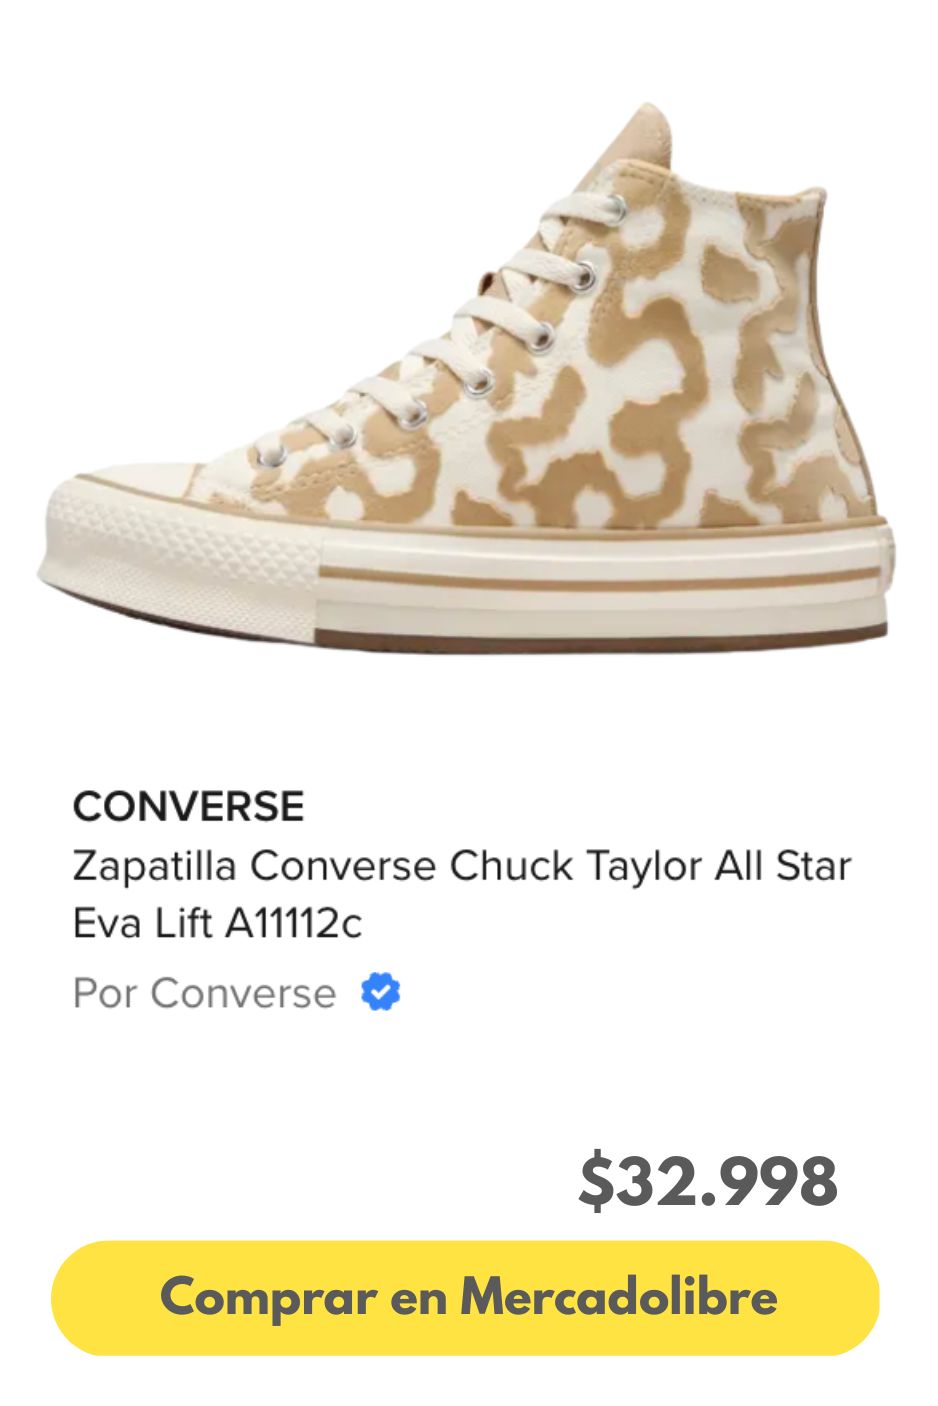The height and width of the screenshot is (1406, 938).
Task: Click the tan leopard pattern on shoe side
Action: point(640,400)
